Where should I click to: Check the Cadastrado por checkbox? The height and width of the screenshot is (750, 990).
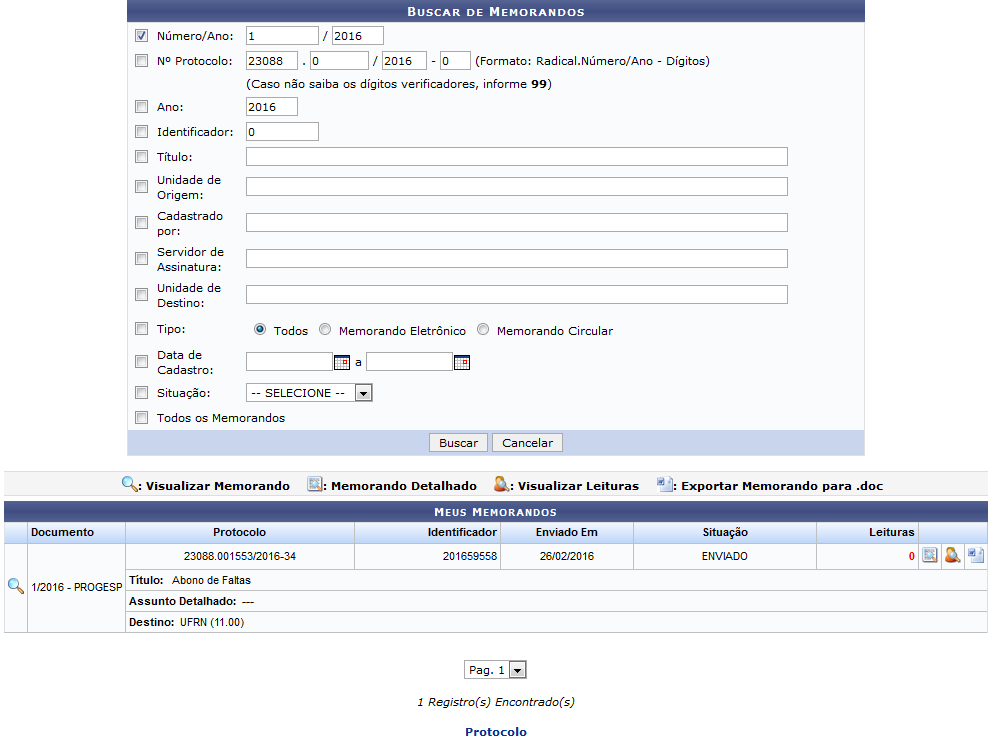coord(141,223)
